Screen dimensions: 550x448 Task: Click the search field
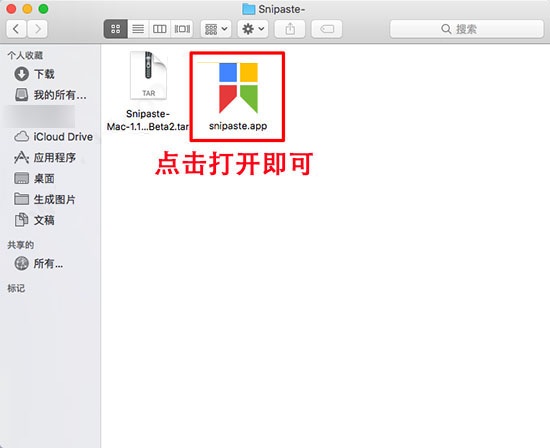click(467, 29)
